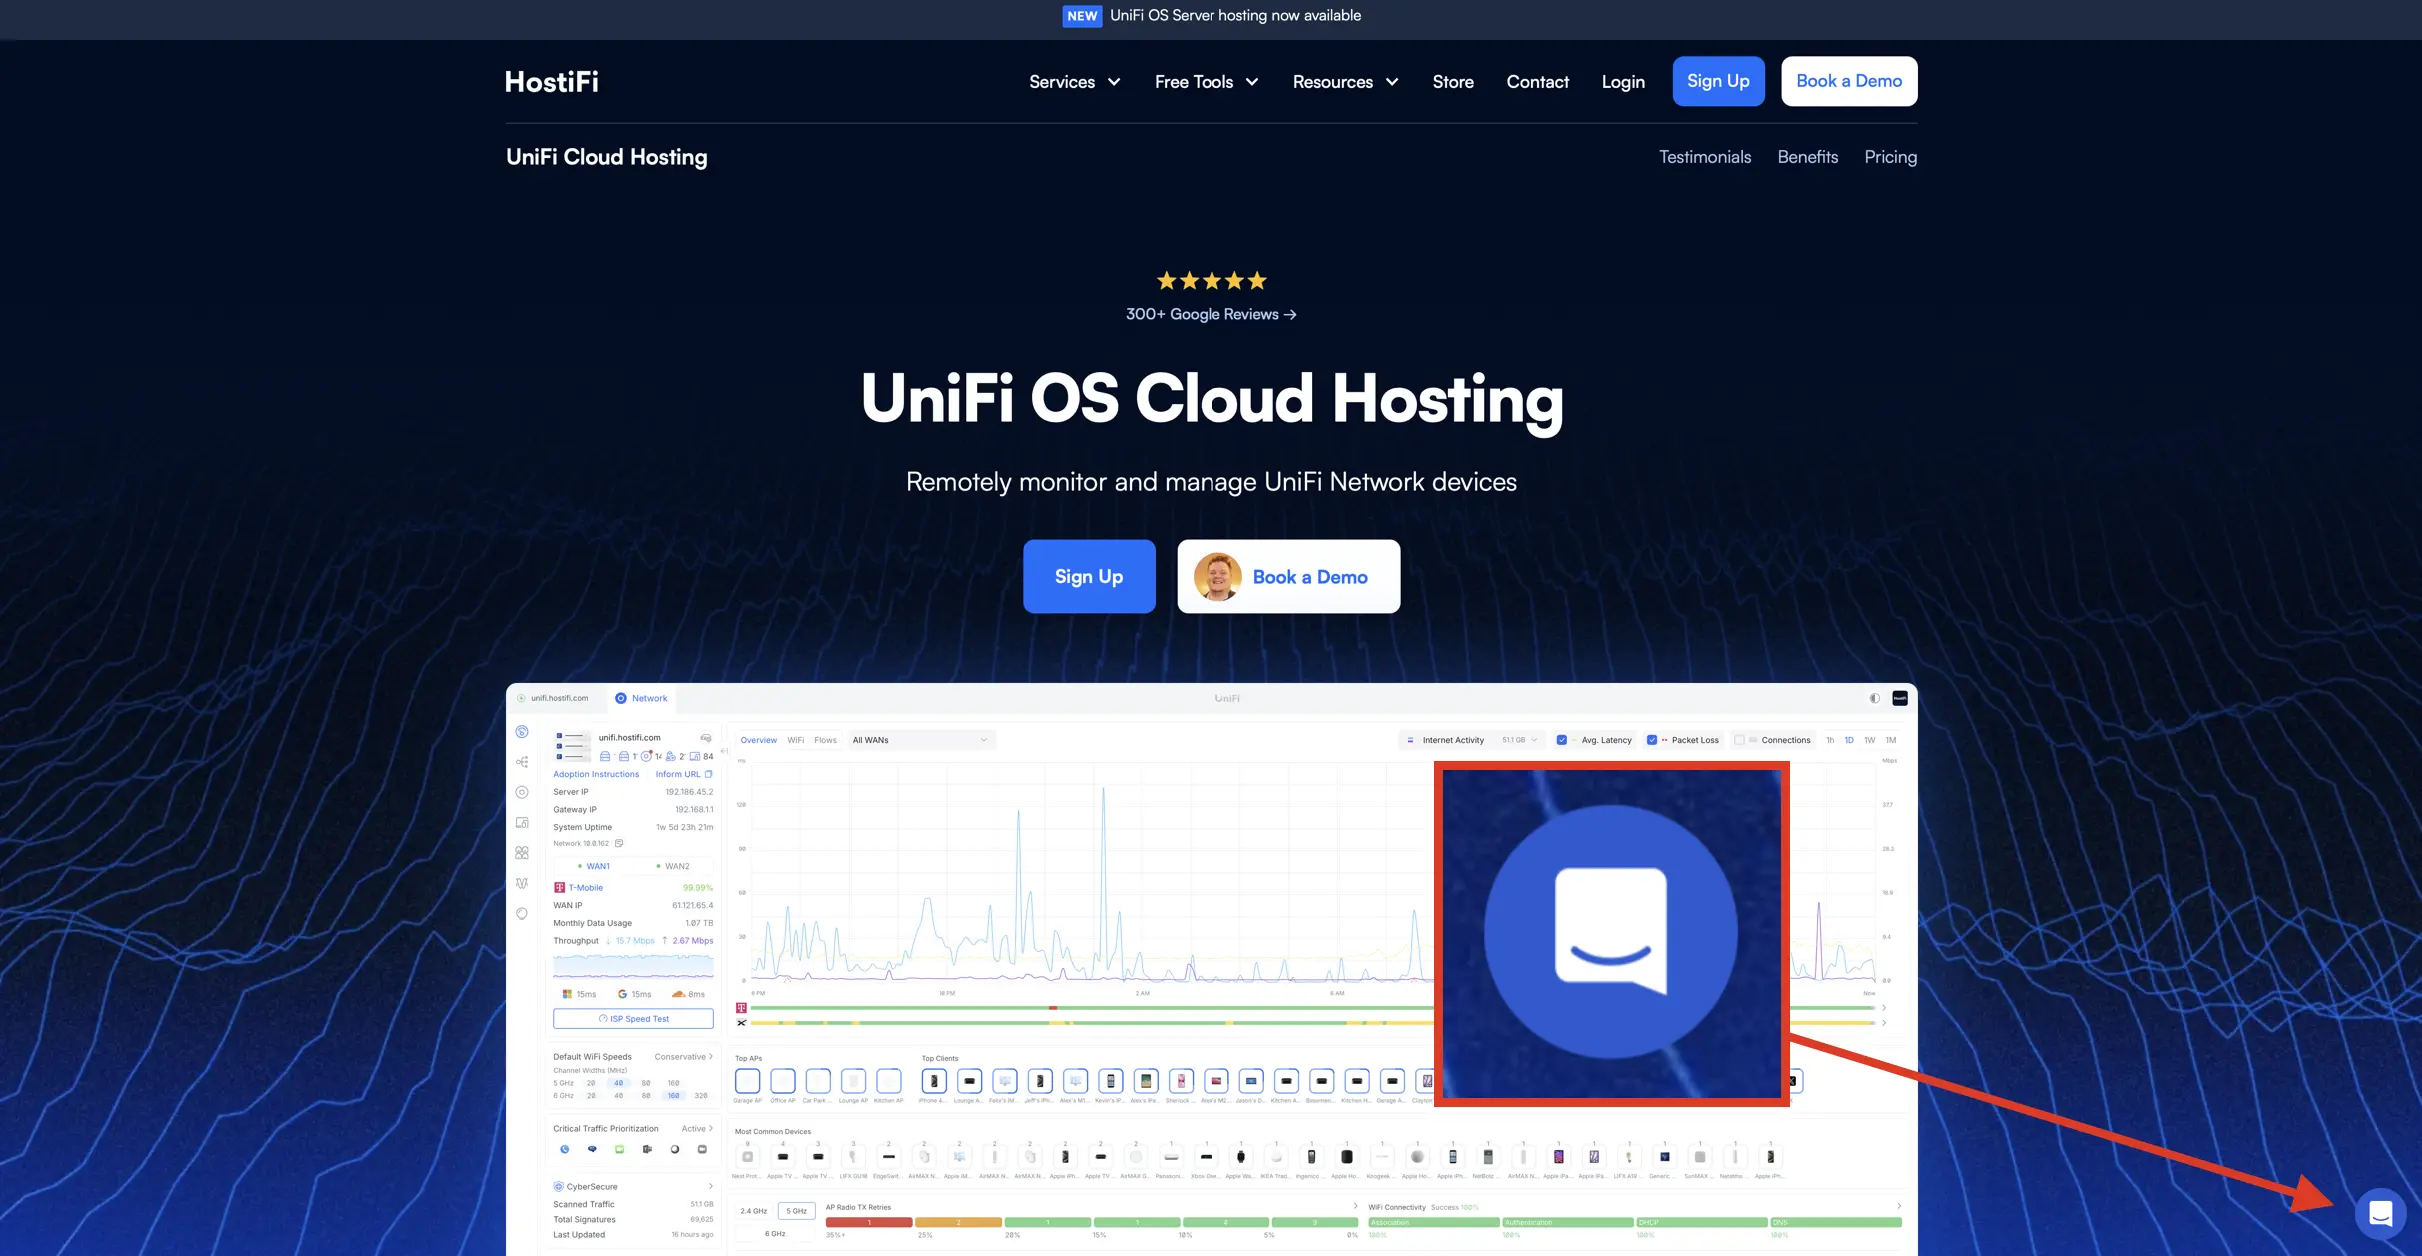This screenshot has height=1256, width=2422.
Task: Click the T-Mobile logo icon
Action: [559, 887]
